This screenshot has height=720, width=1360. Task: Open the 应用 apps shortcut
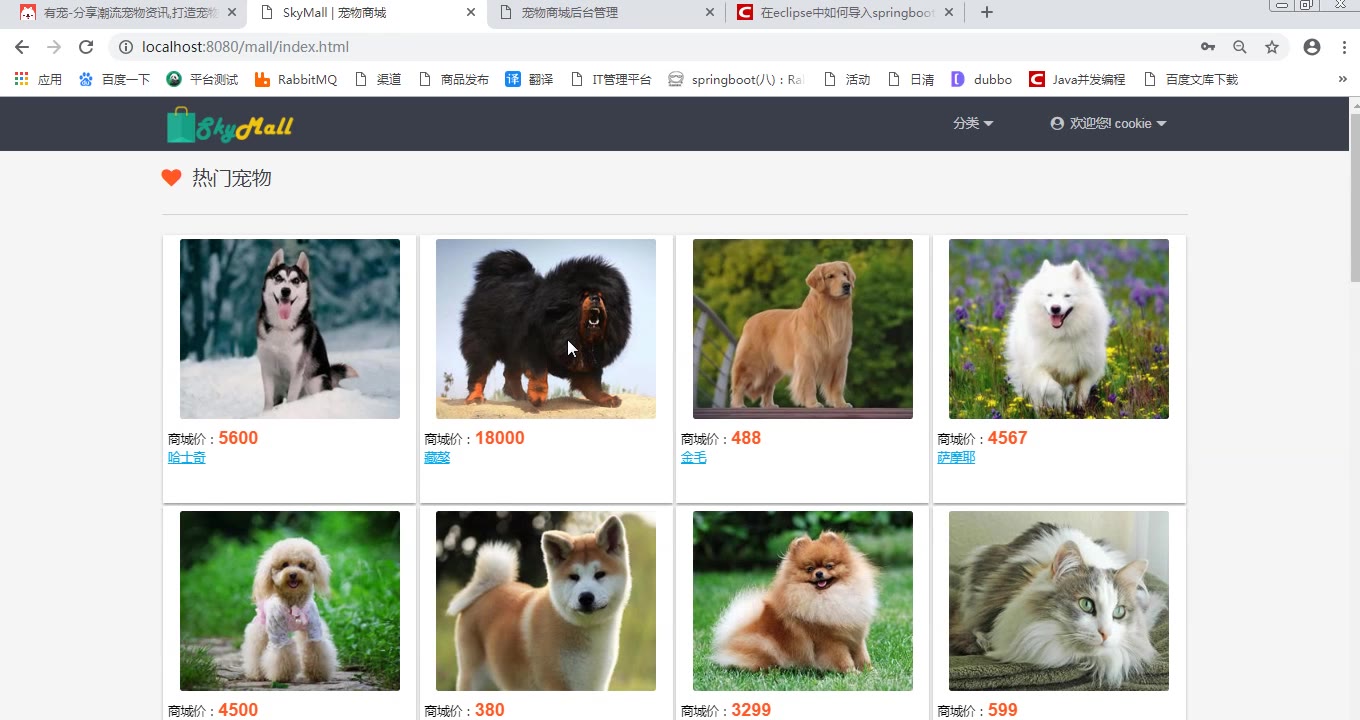(x=38, y=79)
